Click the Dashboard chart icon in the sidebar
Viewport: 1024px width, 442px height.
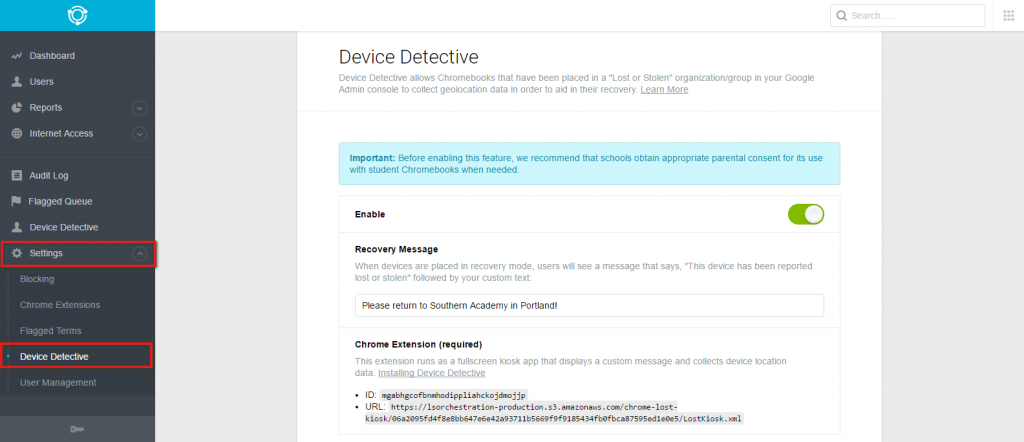click(17, 56)
